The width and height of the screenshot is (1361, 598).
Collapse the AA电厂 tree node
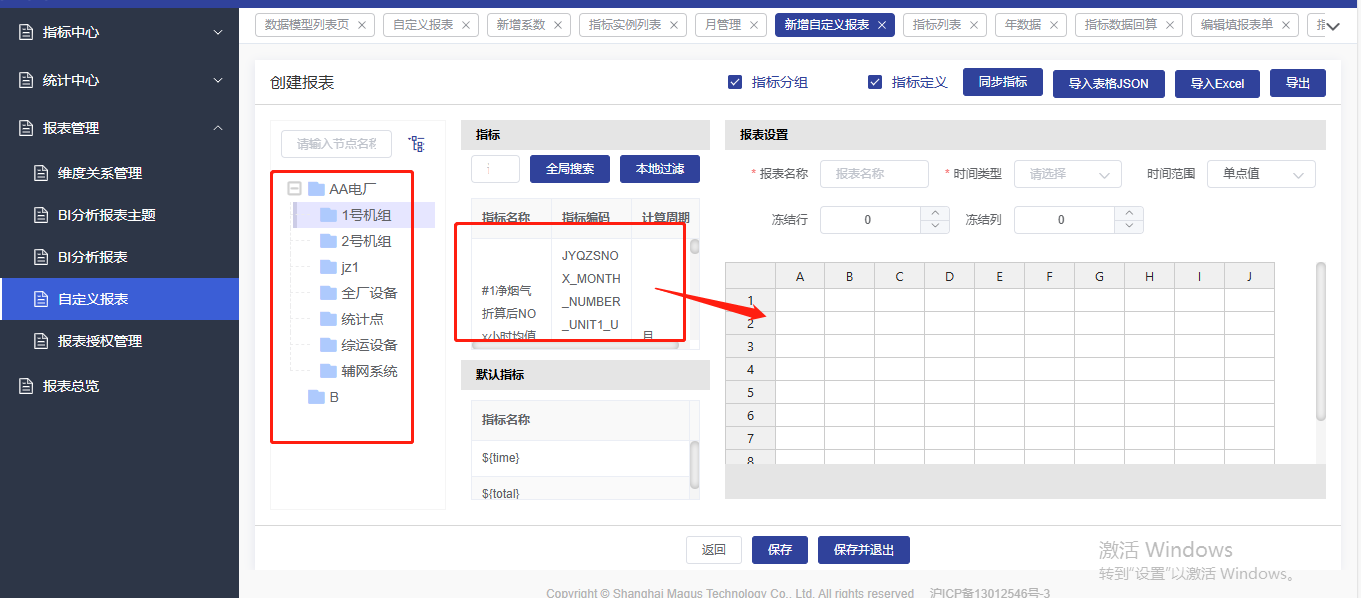(x=294, y=188)
